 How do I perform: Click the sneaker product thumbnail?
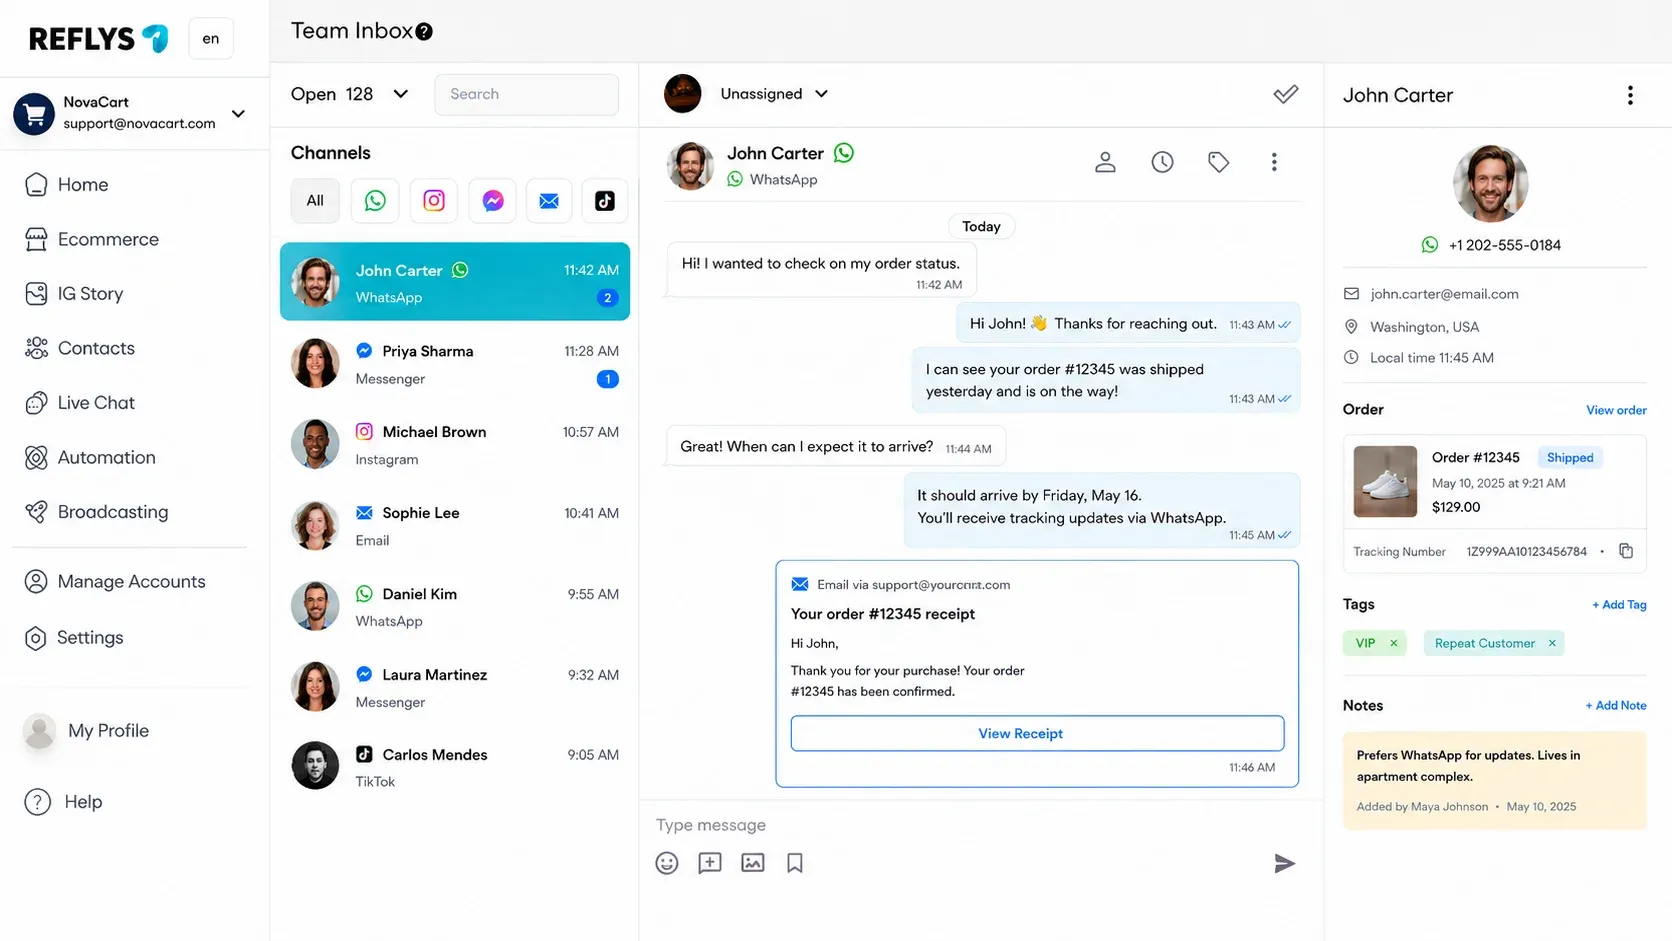point(1385,481)
